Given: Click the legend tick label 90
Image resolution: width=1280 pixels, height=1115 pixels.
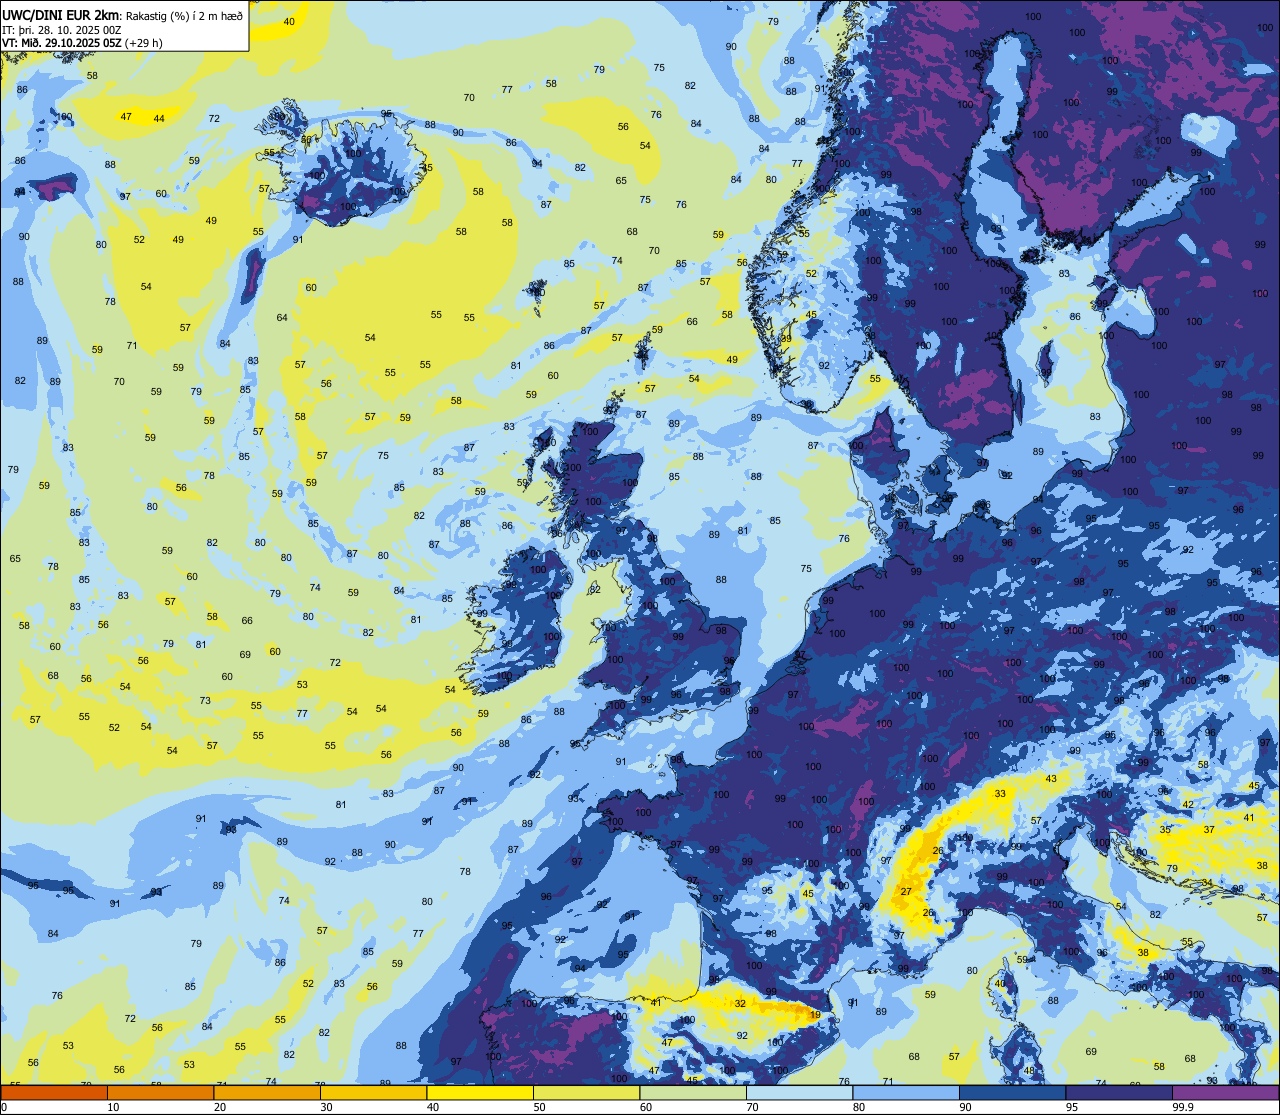Looking at the screenshot, I should [x=965, y=1107].
